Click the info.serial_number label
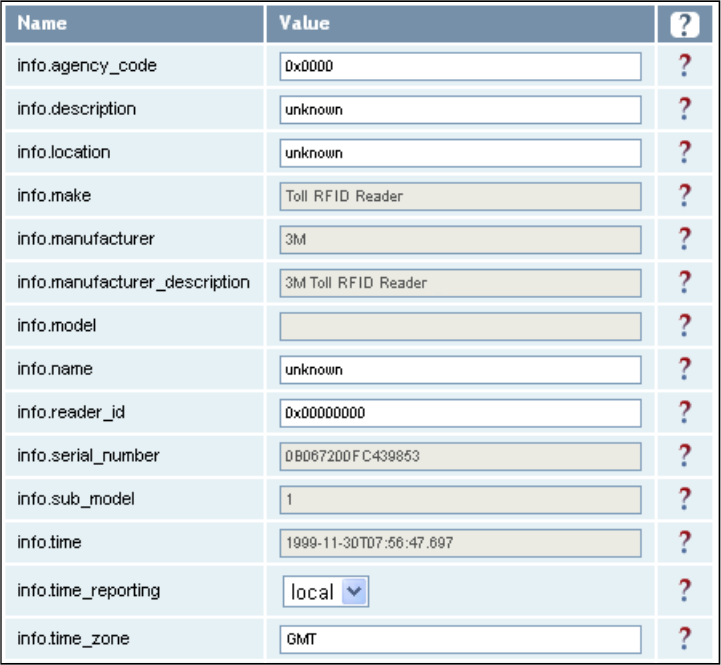 pos(89,456)
